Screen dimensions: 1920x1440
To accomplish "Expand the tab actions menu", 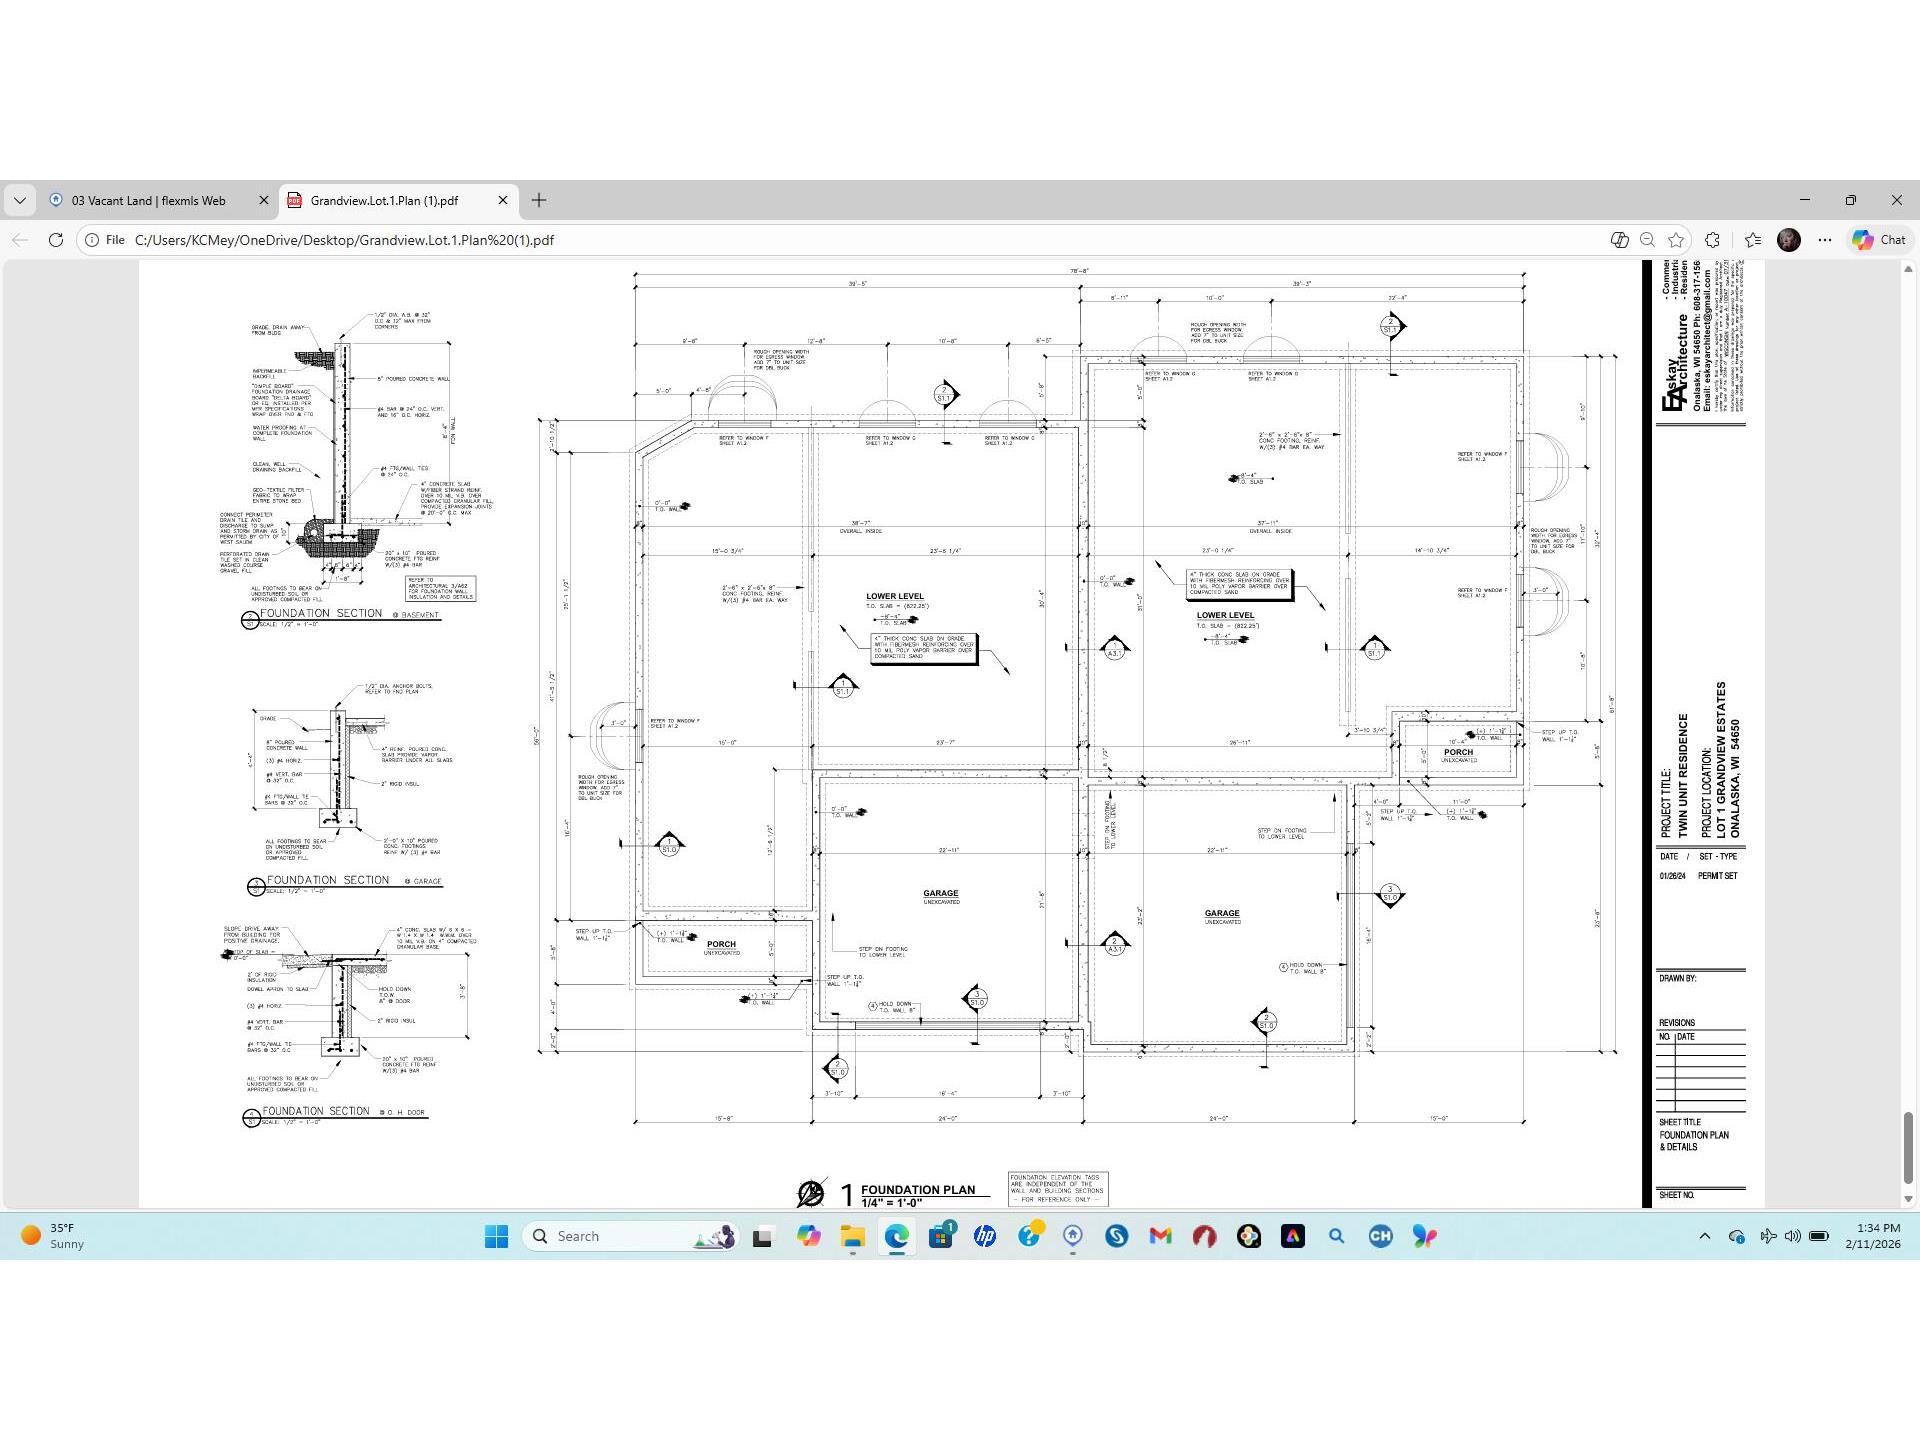I will (x=19, y=200).
